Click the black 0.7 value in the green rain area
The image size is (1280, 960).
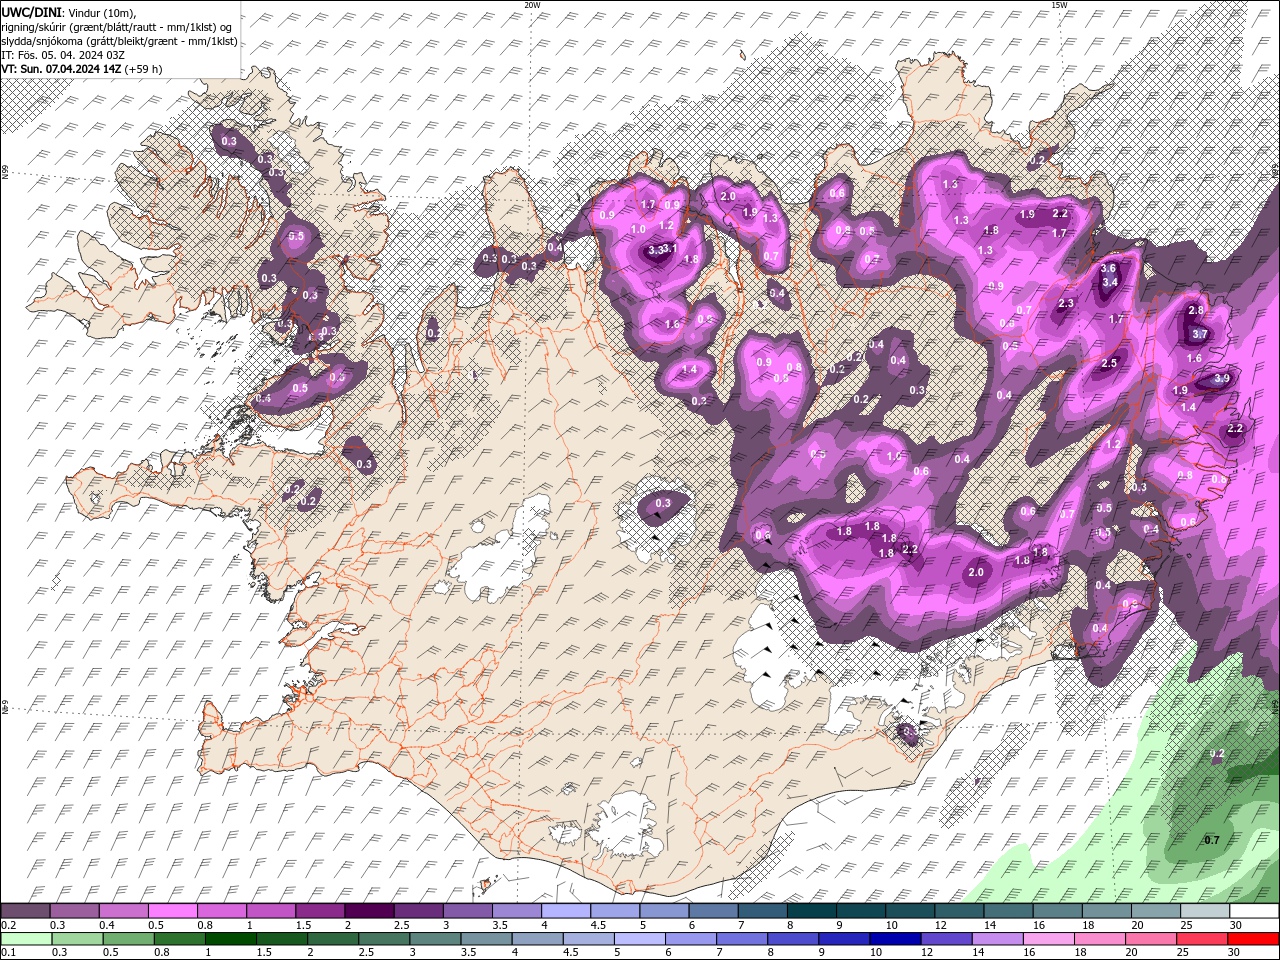coord(1211,840)
